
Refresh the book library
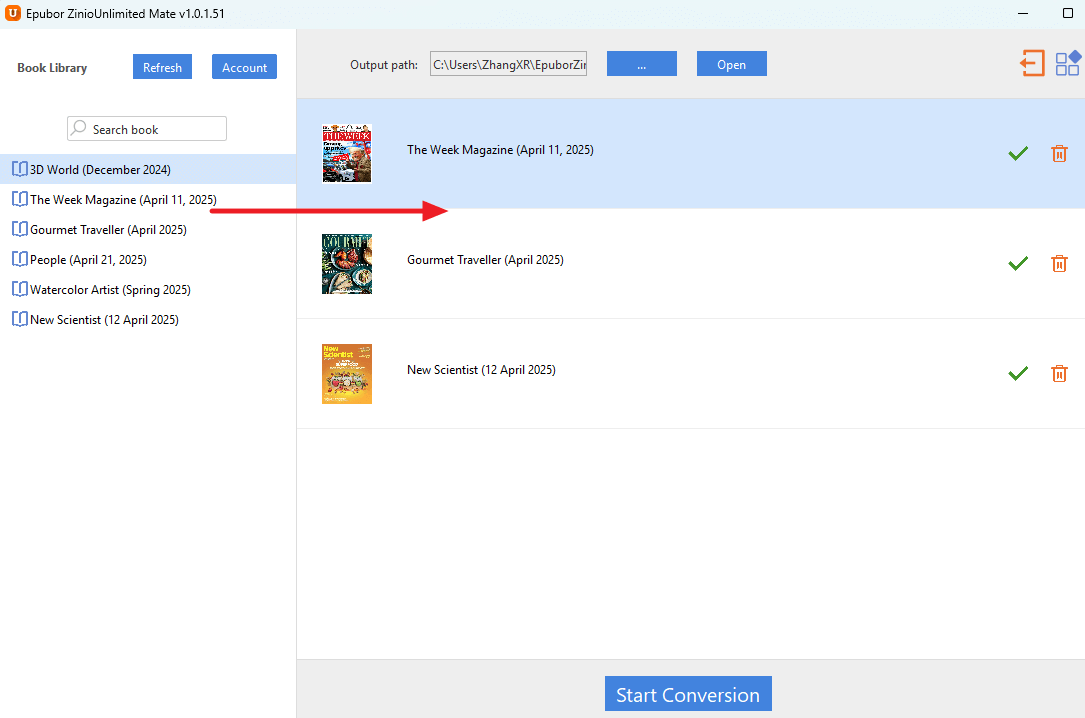(x=163, y=67)
